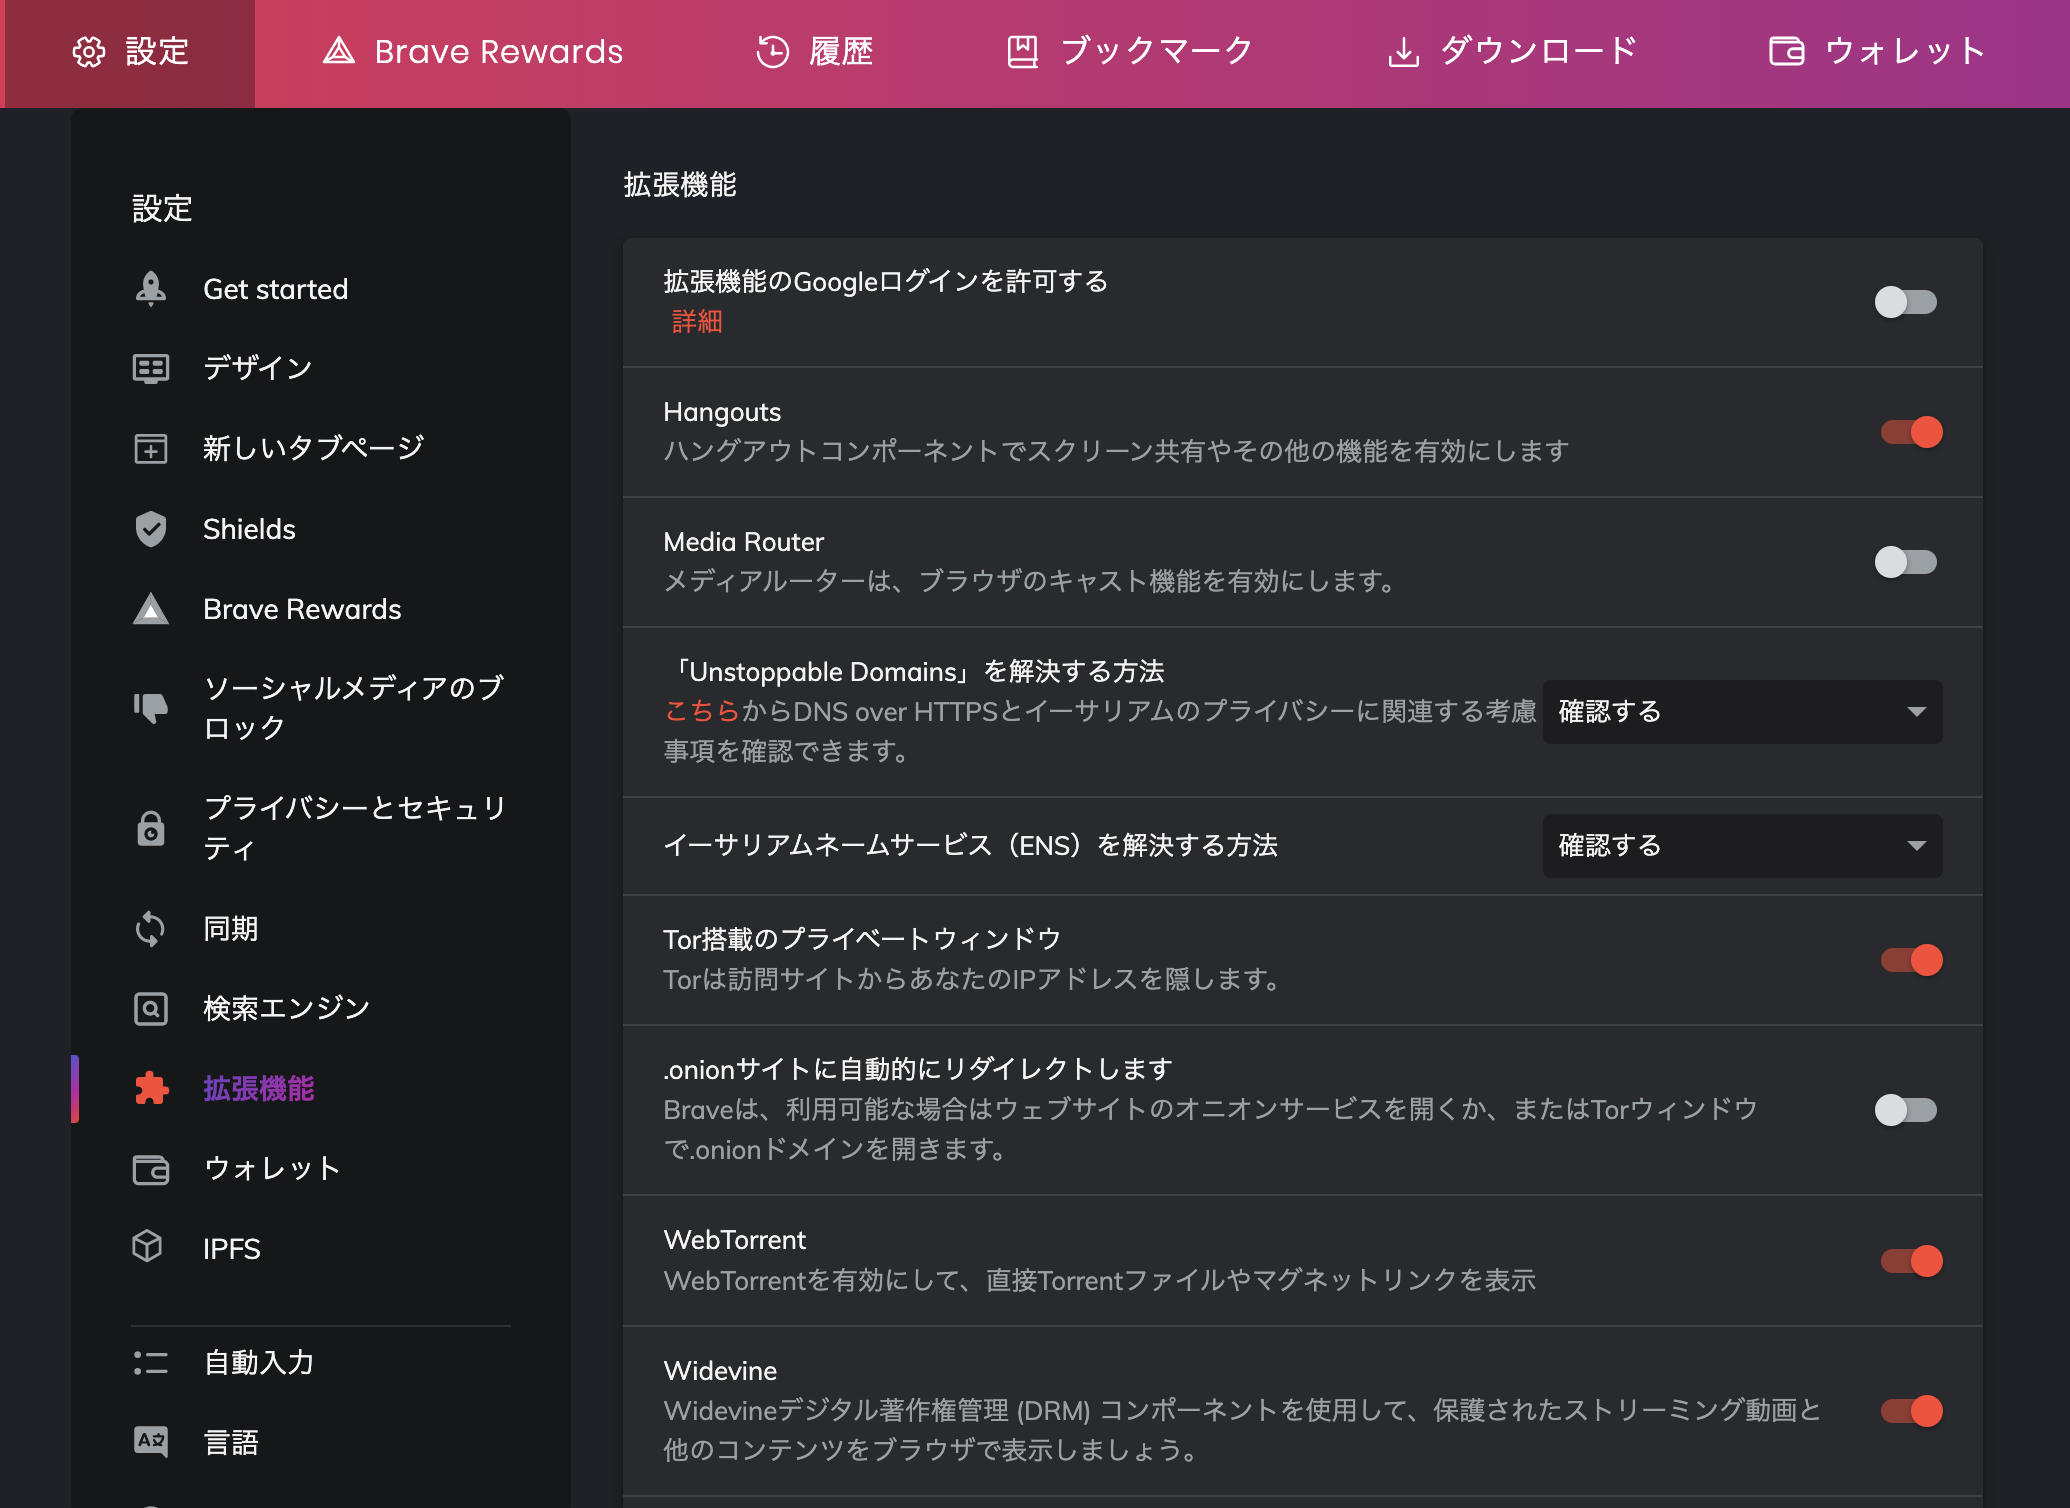
Task: Turn off the Hangouts toggle
Action: [1911, 432]
